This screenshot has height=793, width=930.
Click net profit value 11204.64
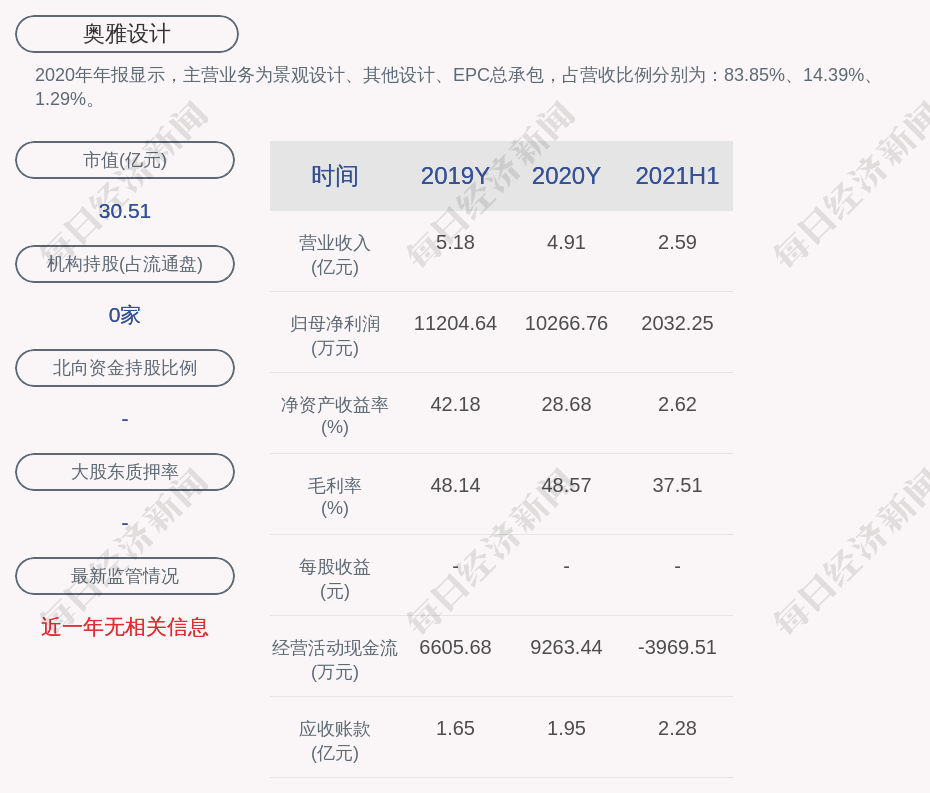point(455,323)
